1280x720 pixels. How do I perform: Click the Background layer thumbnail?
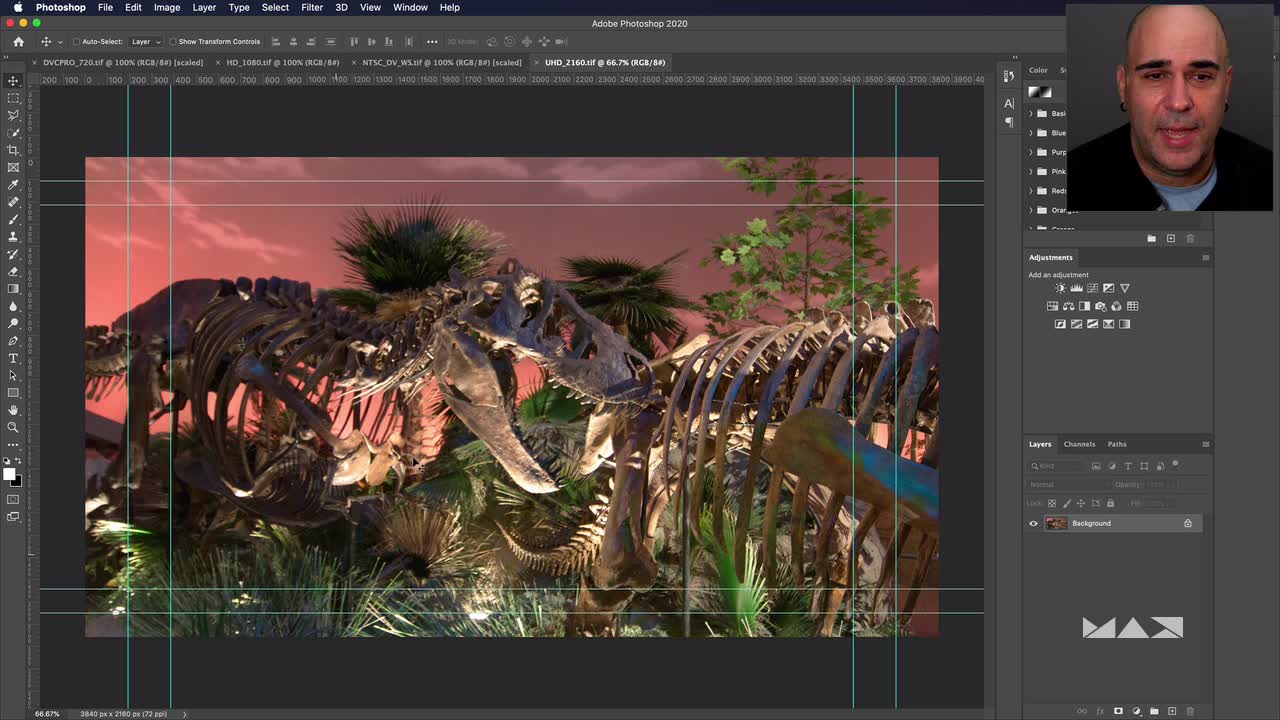pos(1056,523)
